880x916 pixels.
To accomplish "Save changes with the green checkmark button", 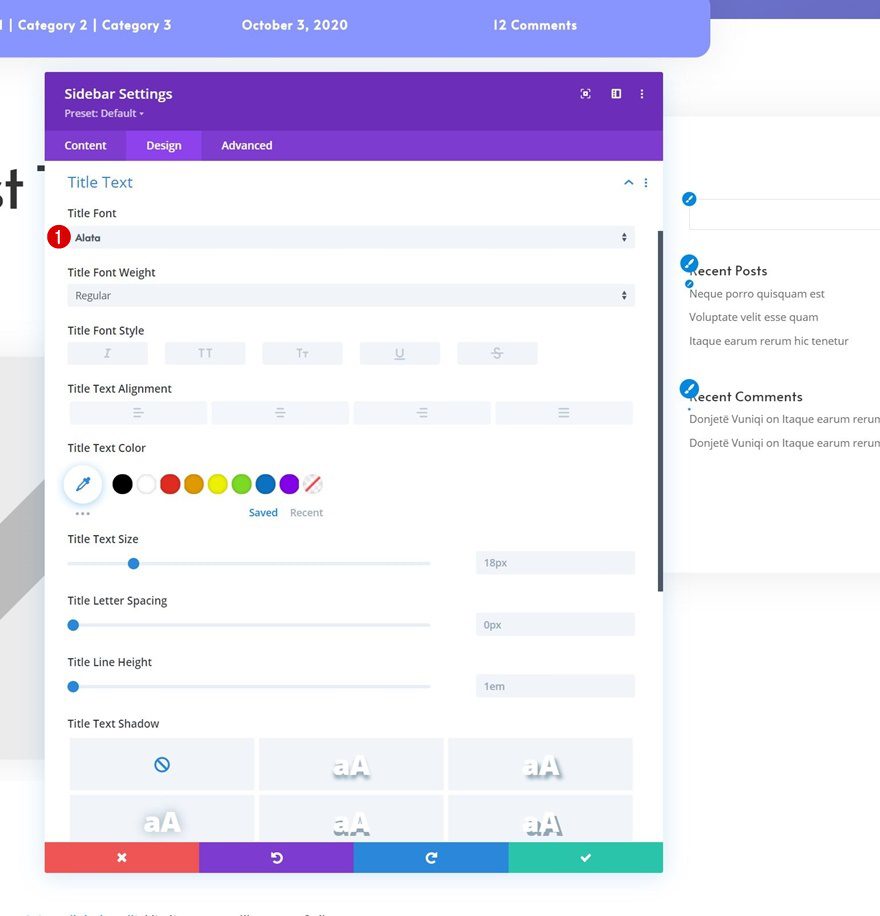I will 585,857.
